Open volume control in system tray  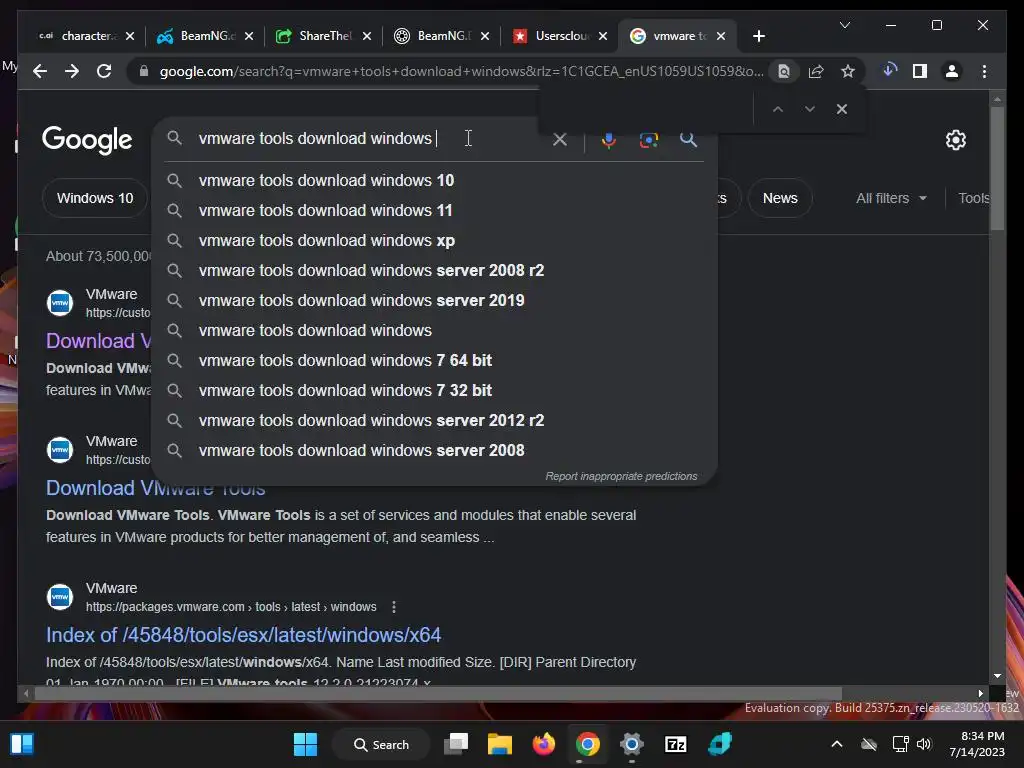tap(923, 744)
